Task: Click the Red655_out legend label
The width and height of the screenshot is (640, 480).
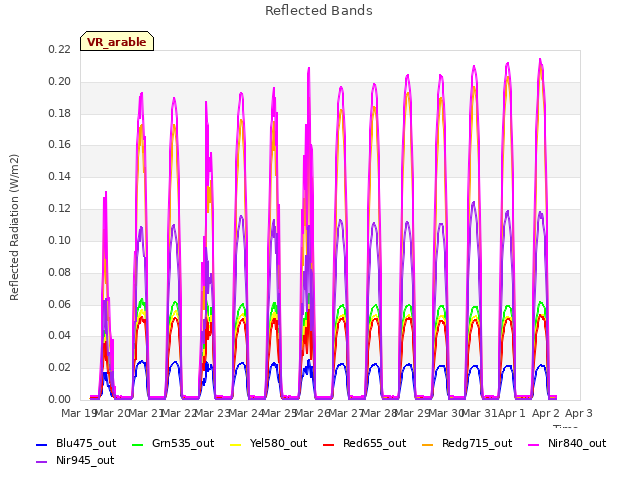Action: point(374,443)
